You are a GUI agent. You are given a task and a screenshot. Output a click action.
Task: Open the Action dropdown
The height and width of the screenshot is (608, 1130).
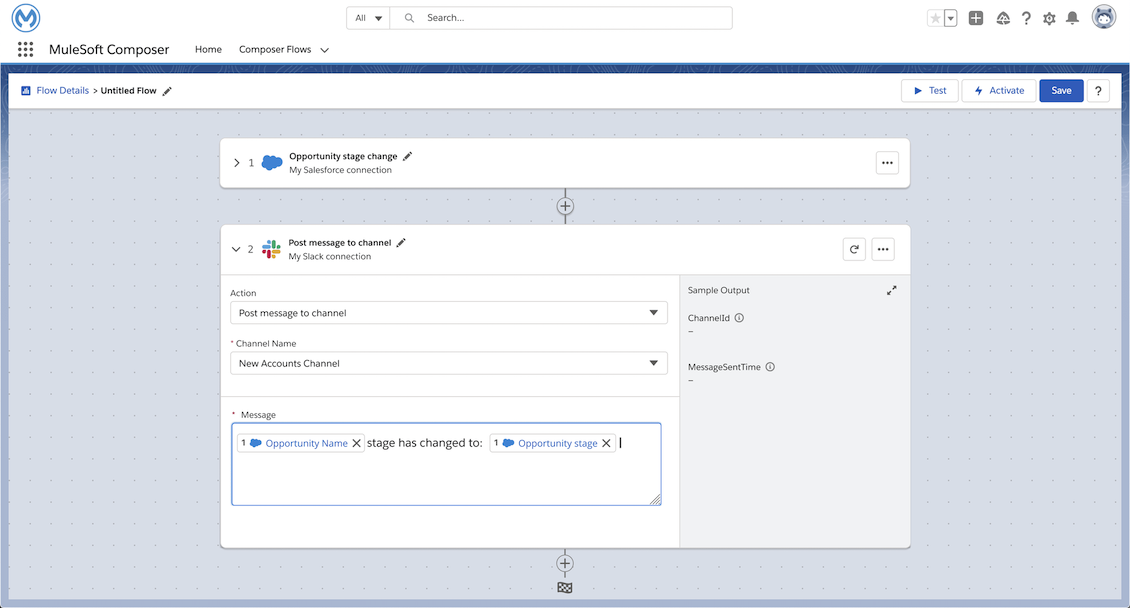[x=448, y=313]
